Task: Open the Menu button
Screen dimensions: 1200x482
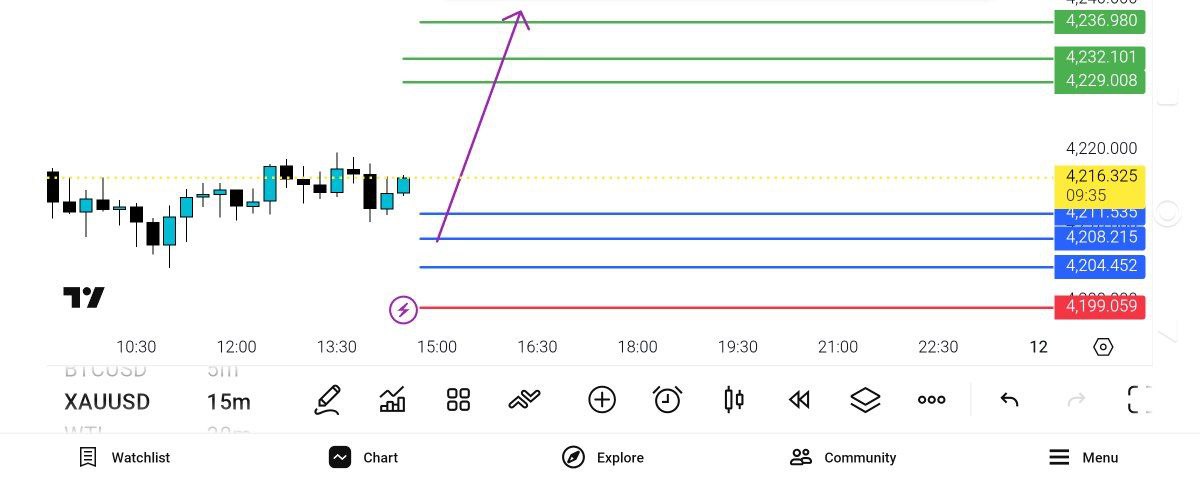Action: tap(1083, 458)
